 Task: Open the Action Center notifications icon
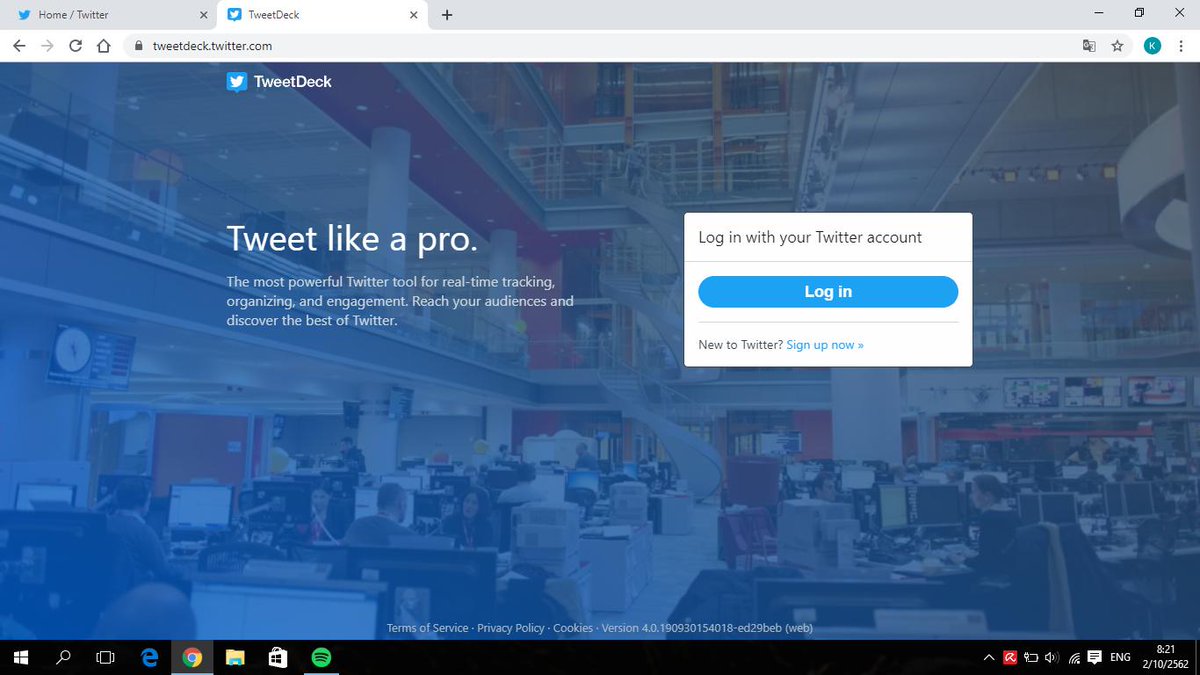[x=1095, y=657]
